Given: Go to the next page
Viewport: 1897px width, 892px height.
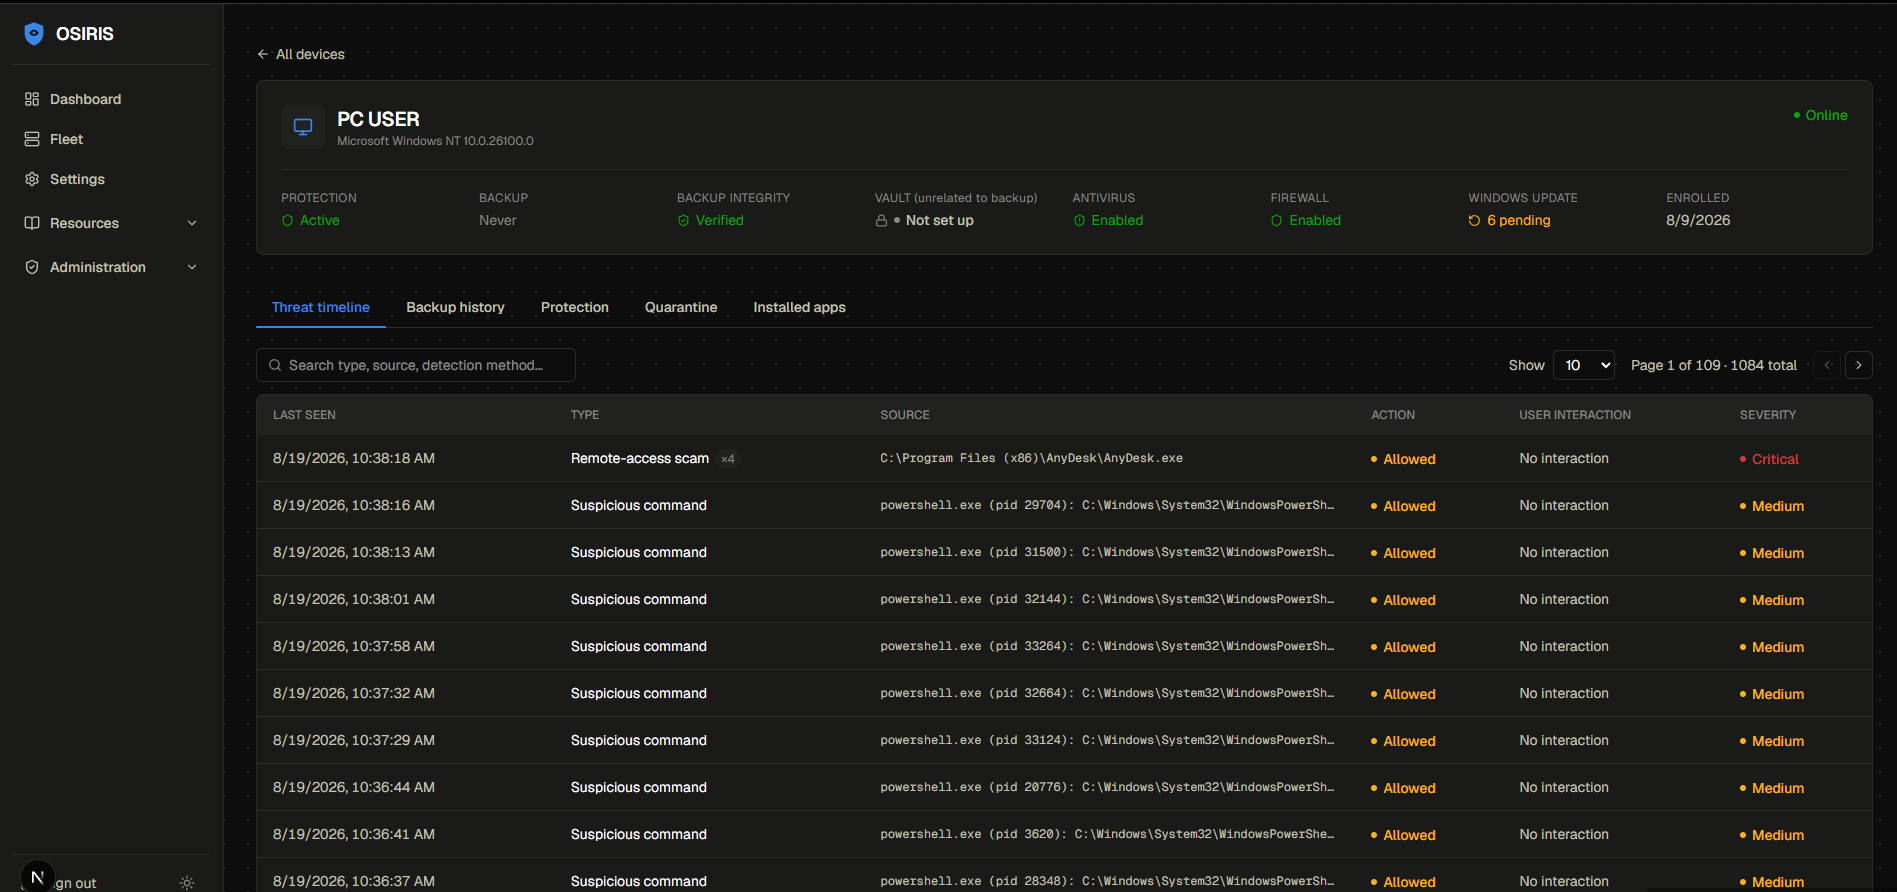Looking at the screenshot, I should point(1859,365).
